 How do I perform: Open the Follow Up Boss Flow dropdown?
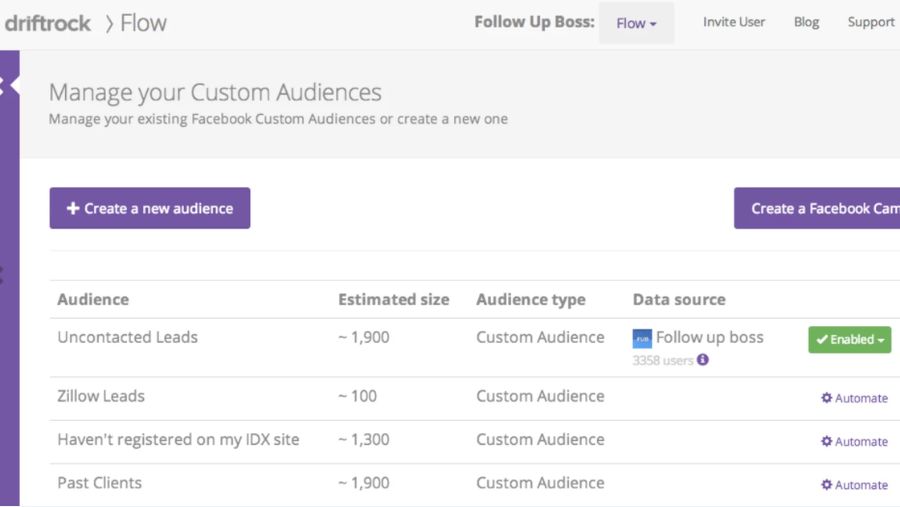[636, 24]
